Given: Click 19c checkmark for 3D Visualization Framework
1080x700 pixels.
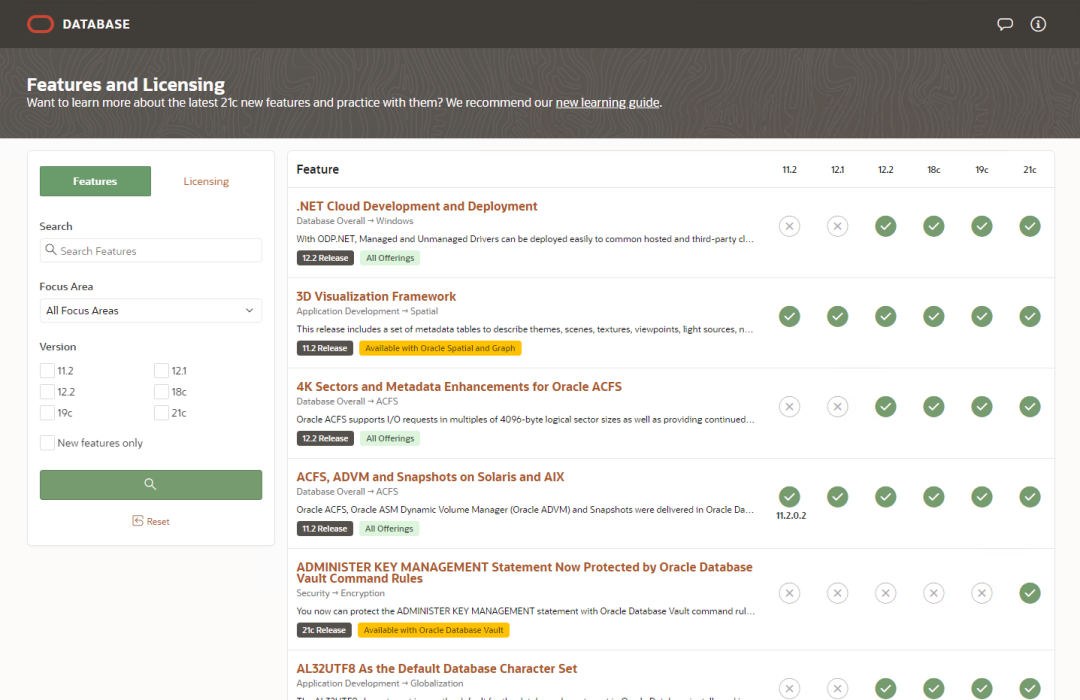Looking at the screenshot, I should [982, 316].
